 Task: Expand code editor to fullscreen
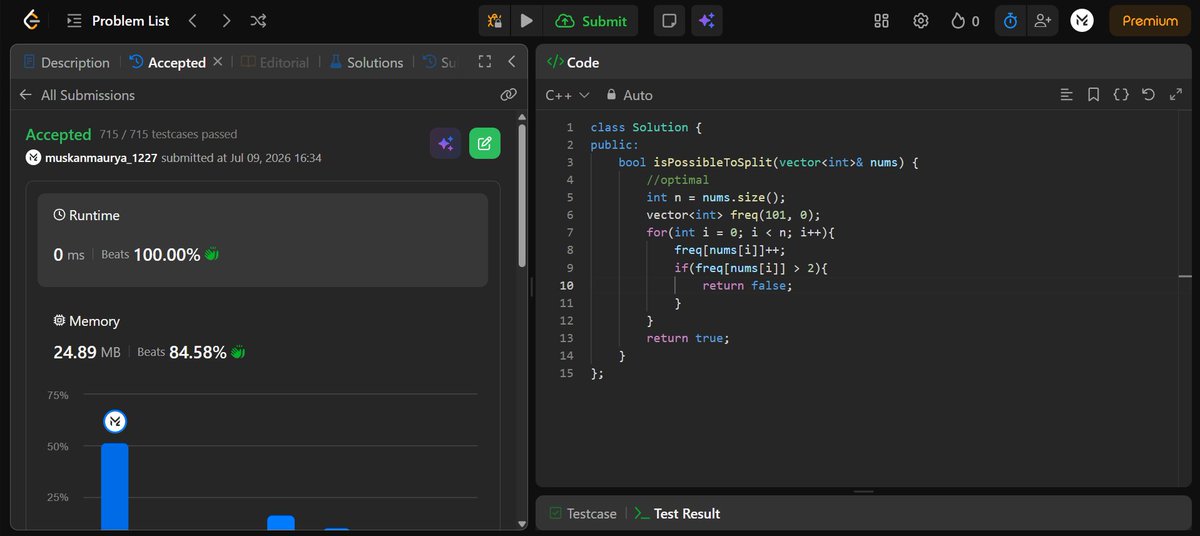pos(1175,95)
